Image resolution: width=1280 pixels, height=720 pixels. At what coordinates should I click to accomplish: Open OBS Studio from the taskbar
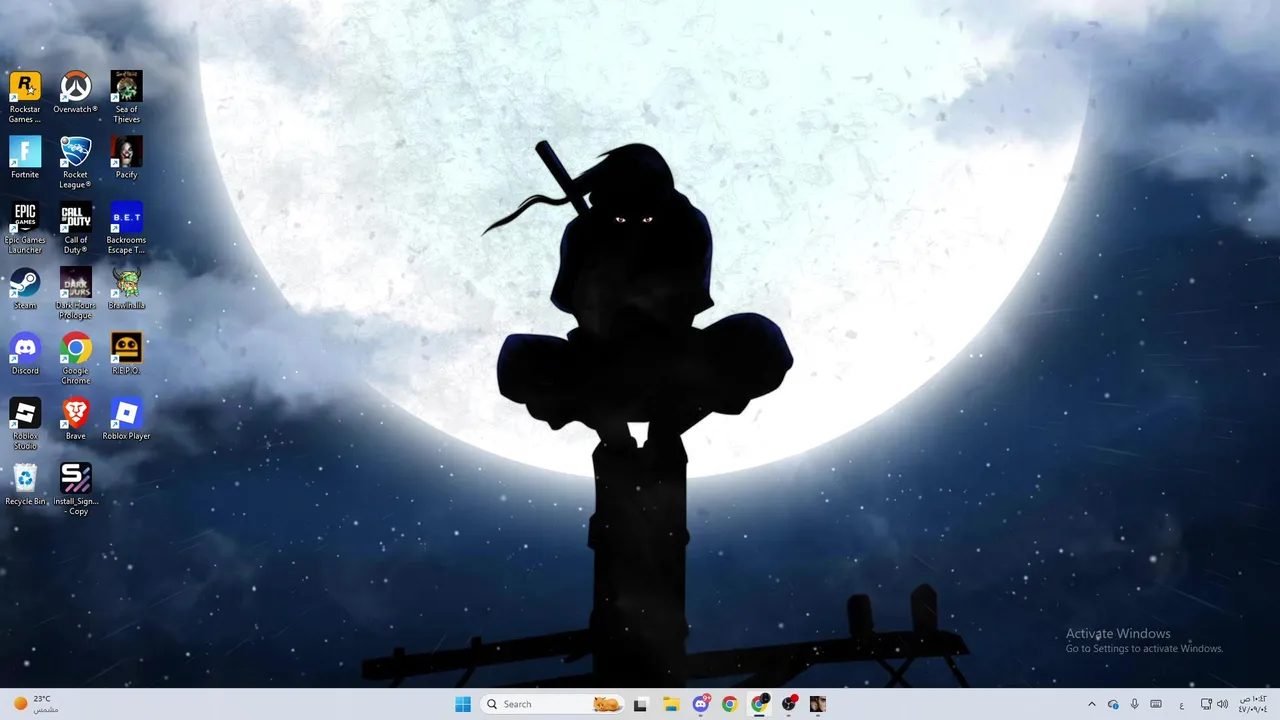click(x=789, y=704)
